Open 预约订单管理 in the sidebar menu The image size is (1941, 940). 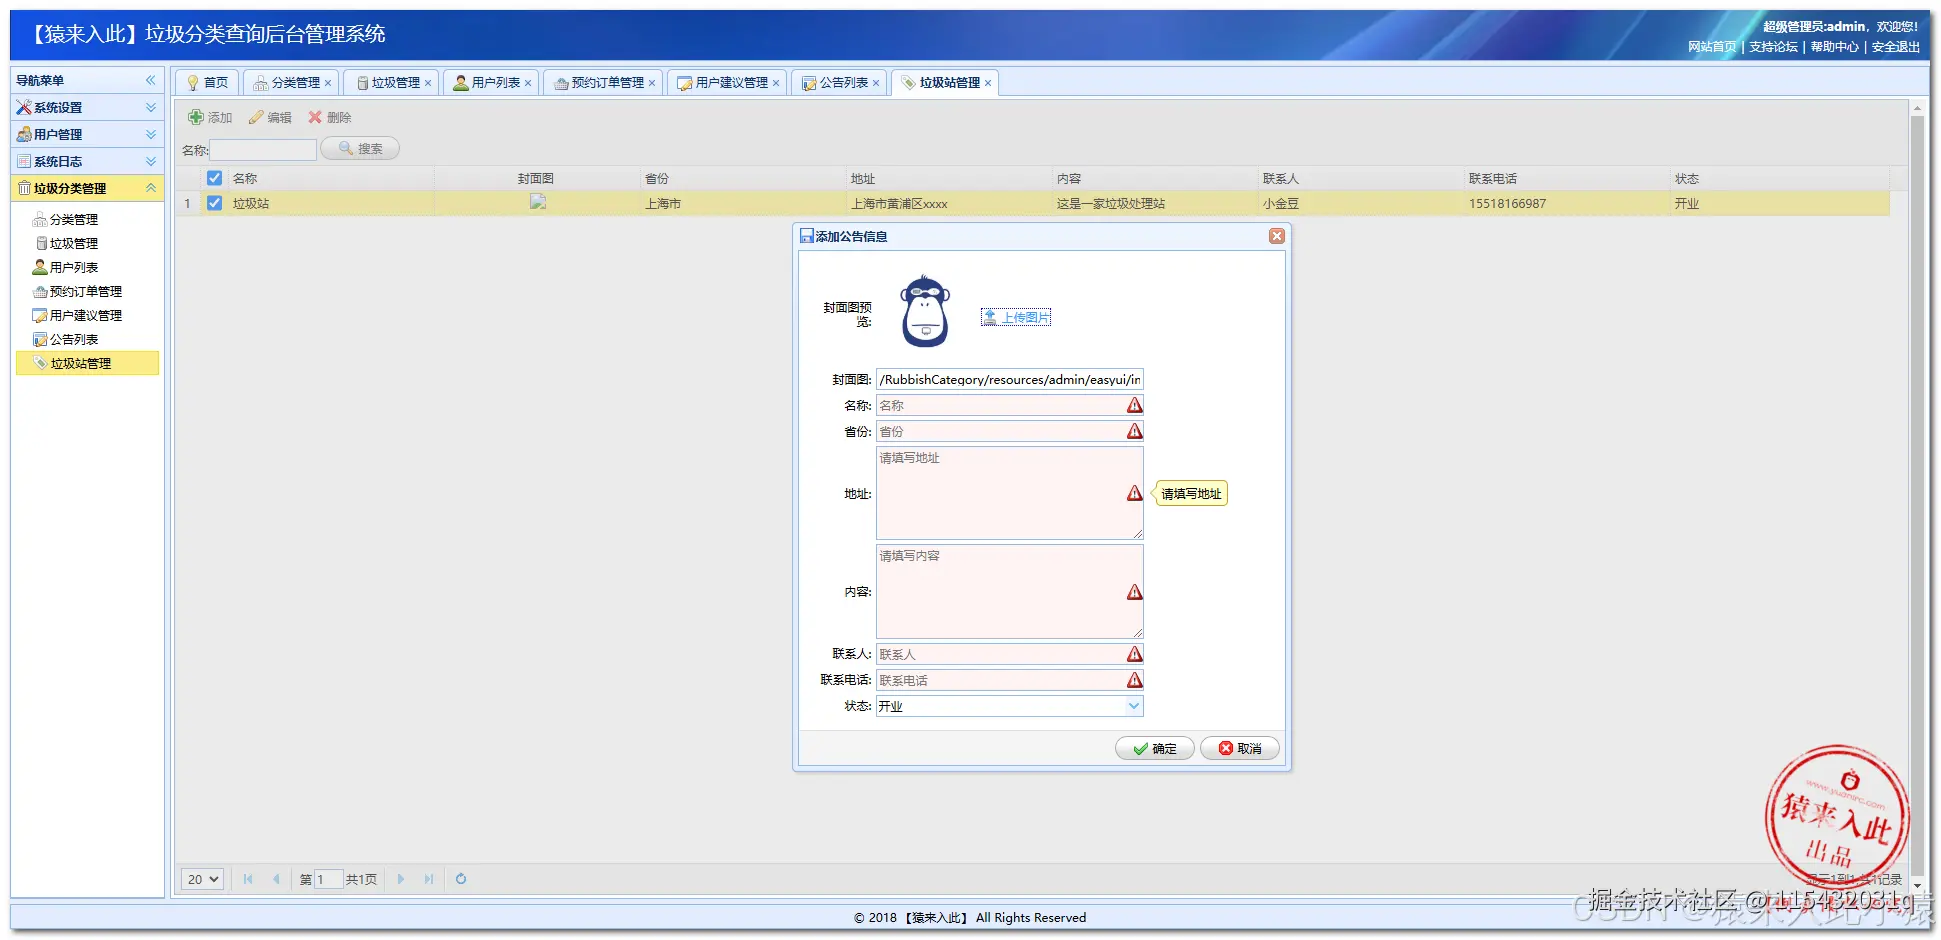(86, 292)
